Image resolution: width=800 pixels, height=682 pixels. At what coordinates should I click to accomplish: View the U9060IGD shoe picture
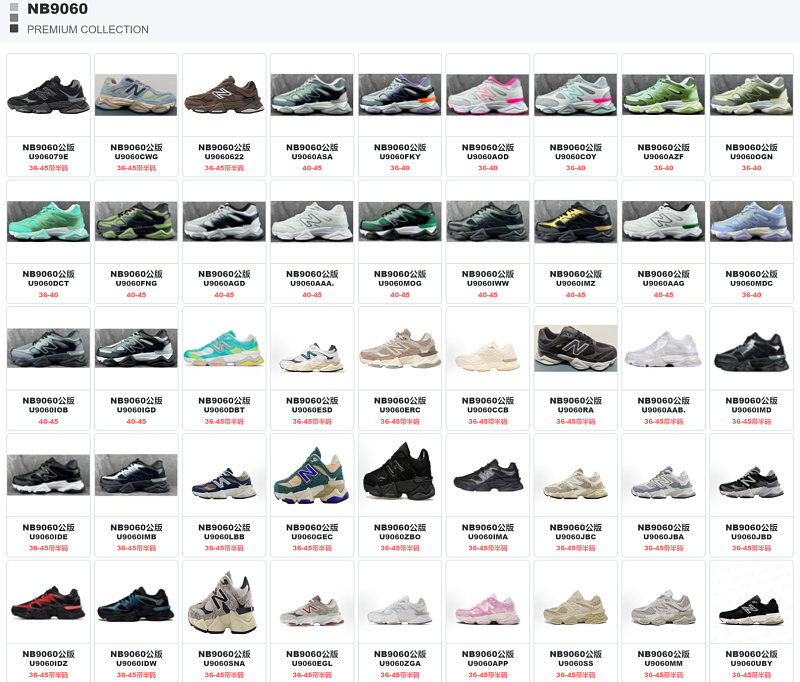click(136, 348)
